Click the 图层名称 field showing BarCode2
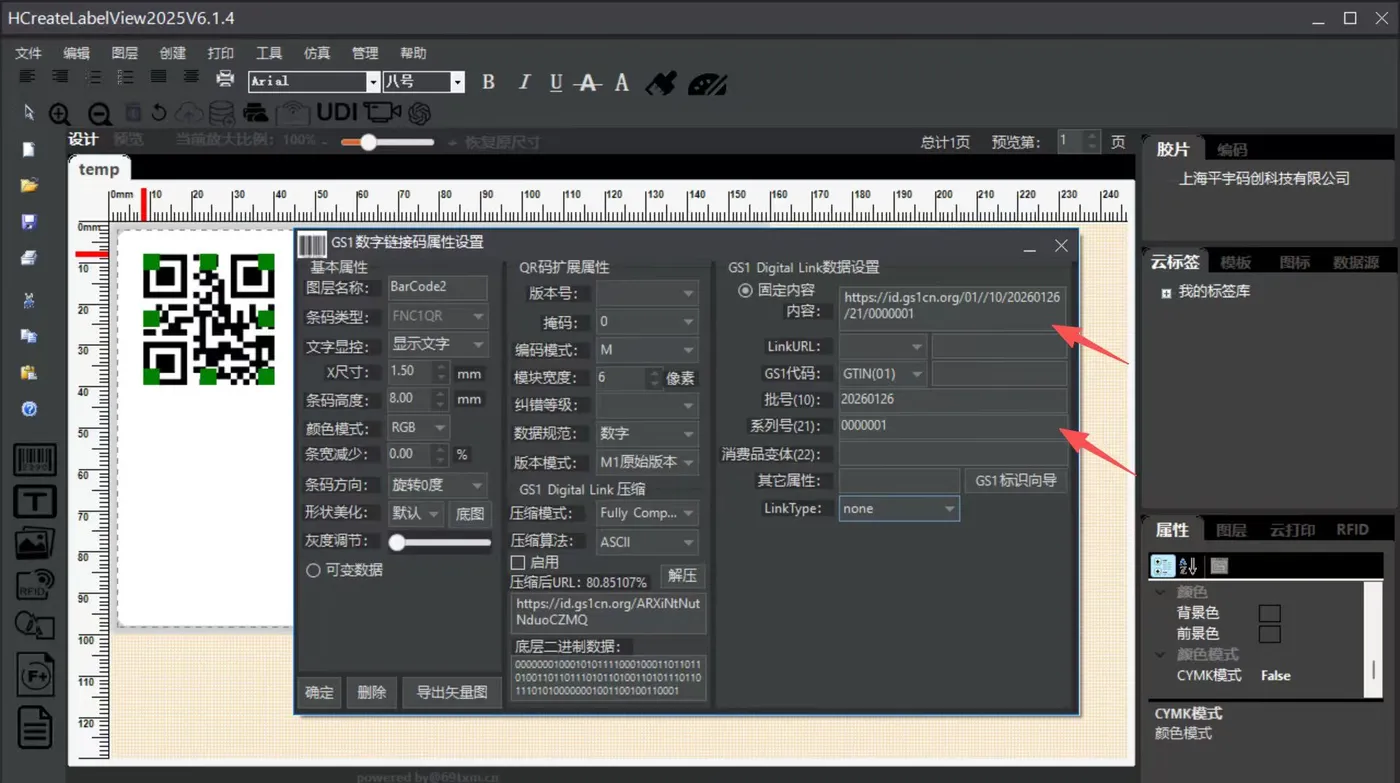This screenshot has width=1400, height=783. tap(438, 288)
